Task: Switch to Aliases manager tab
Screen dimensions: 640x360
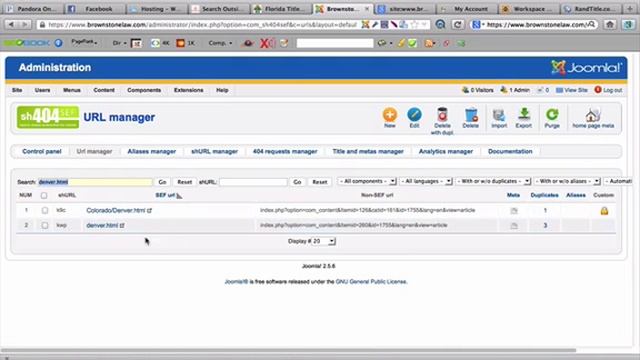Action: 152,151
